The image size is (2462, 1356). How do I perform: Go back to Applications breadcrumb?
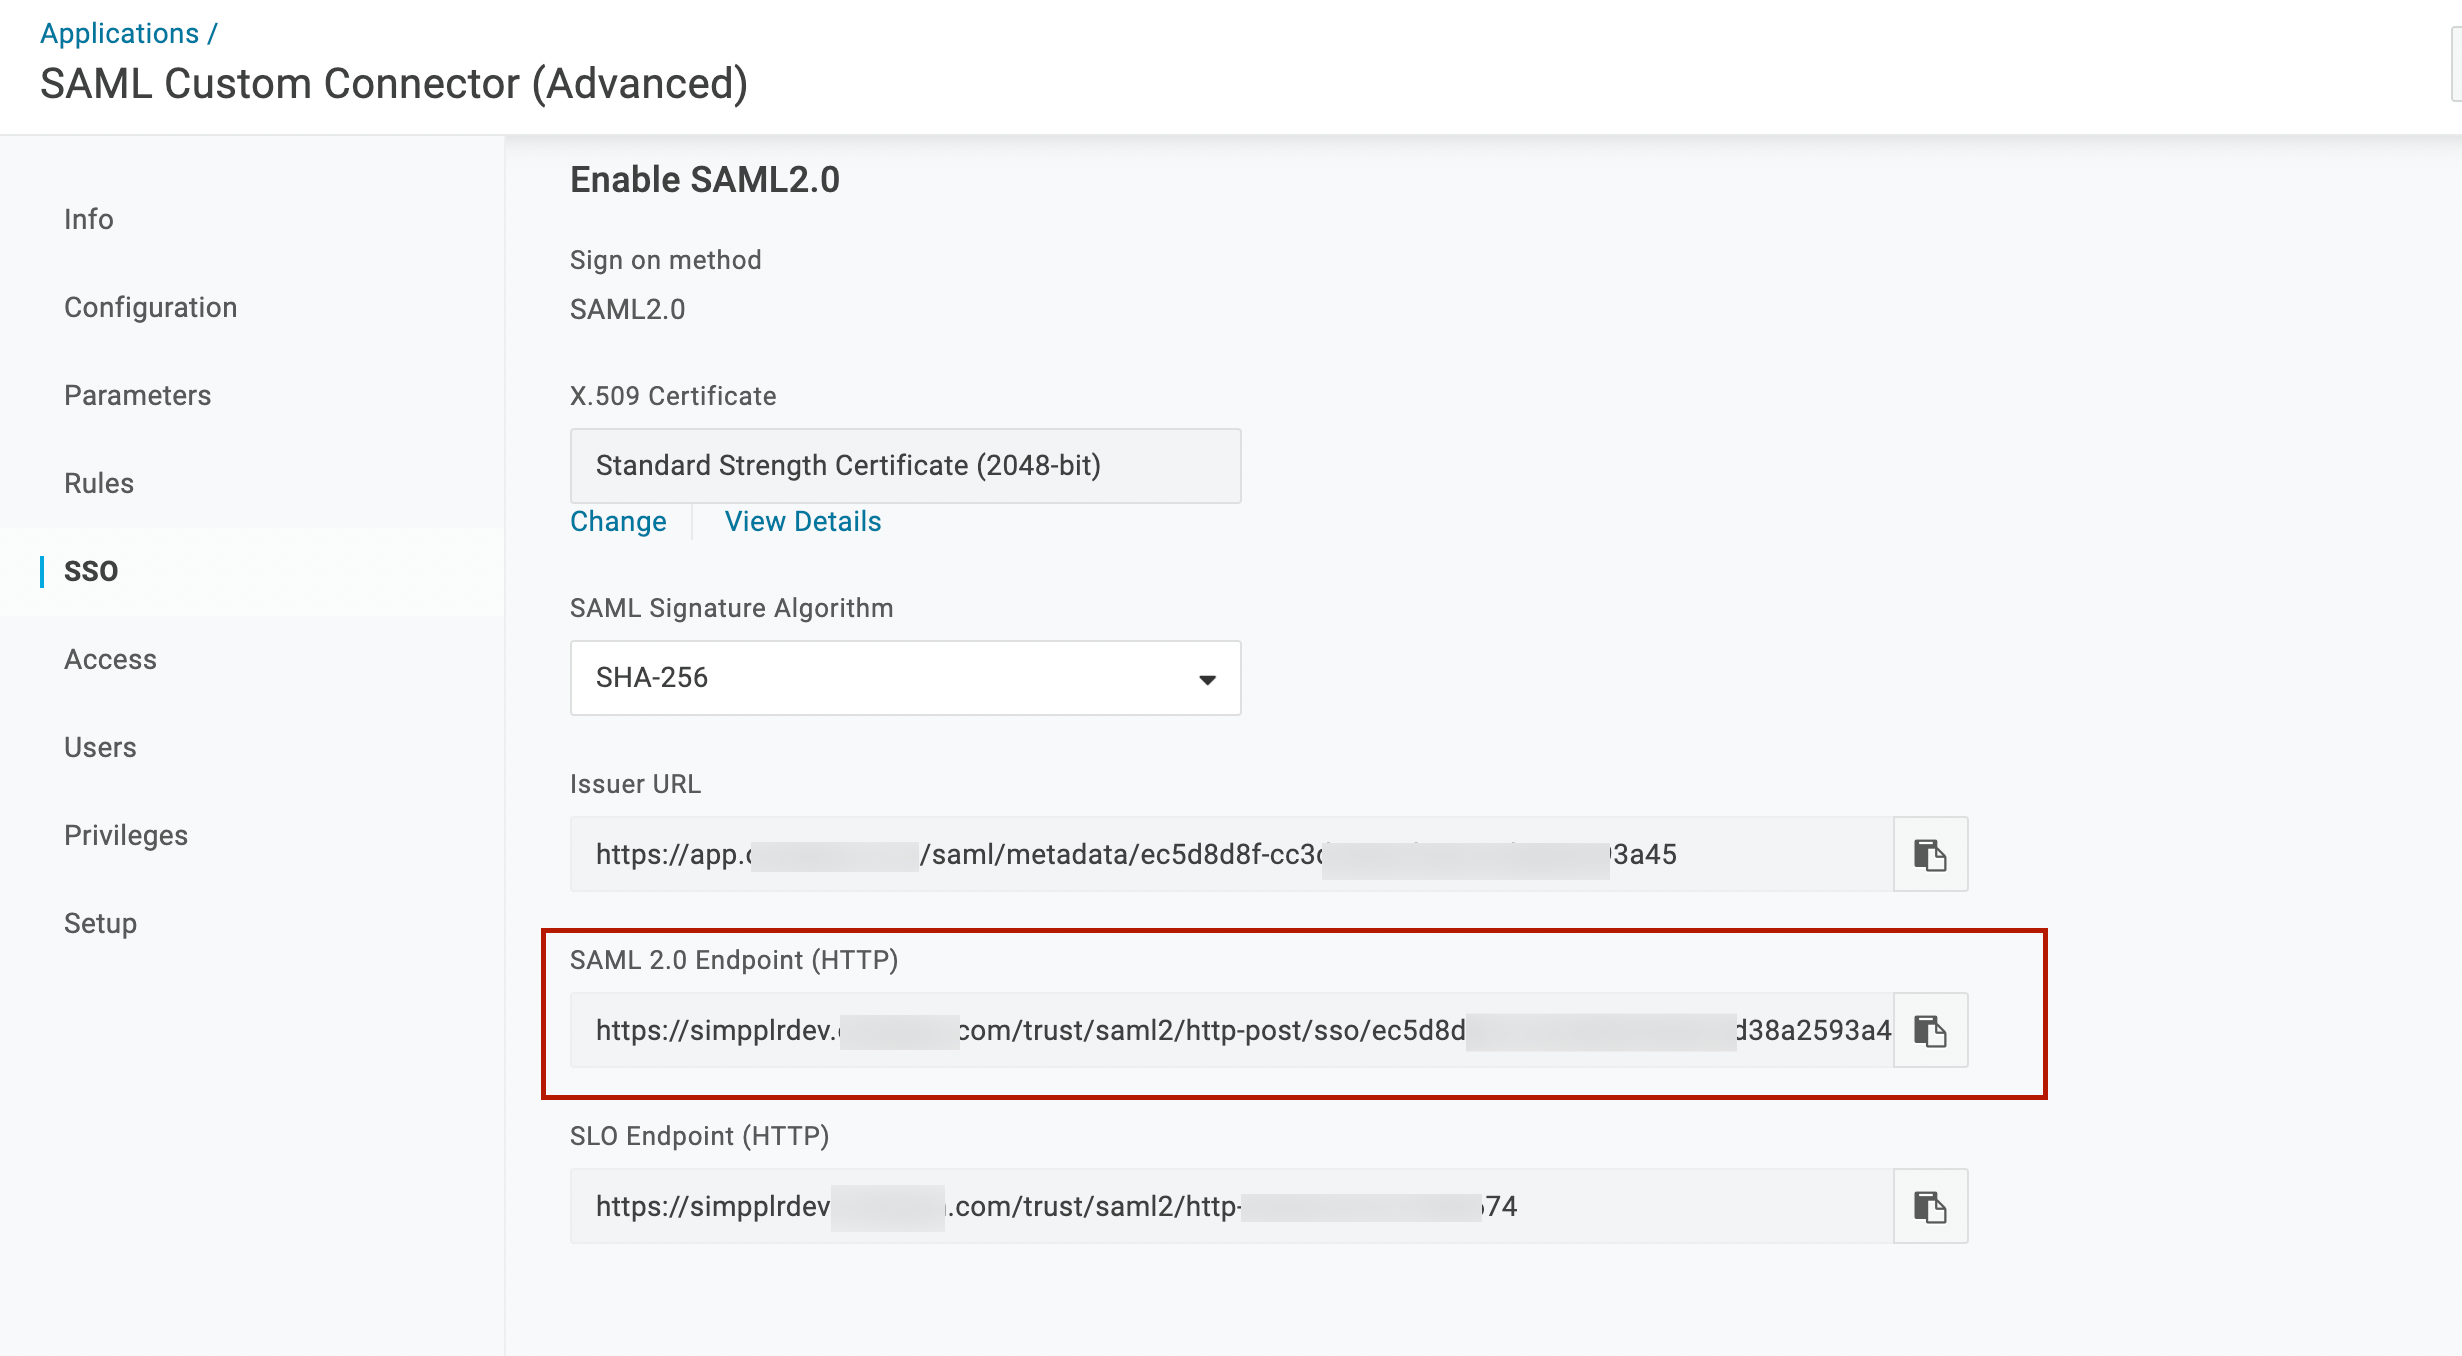click(x=119, y=33)
